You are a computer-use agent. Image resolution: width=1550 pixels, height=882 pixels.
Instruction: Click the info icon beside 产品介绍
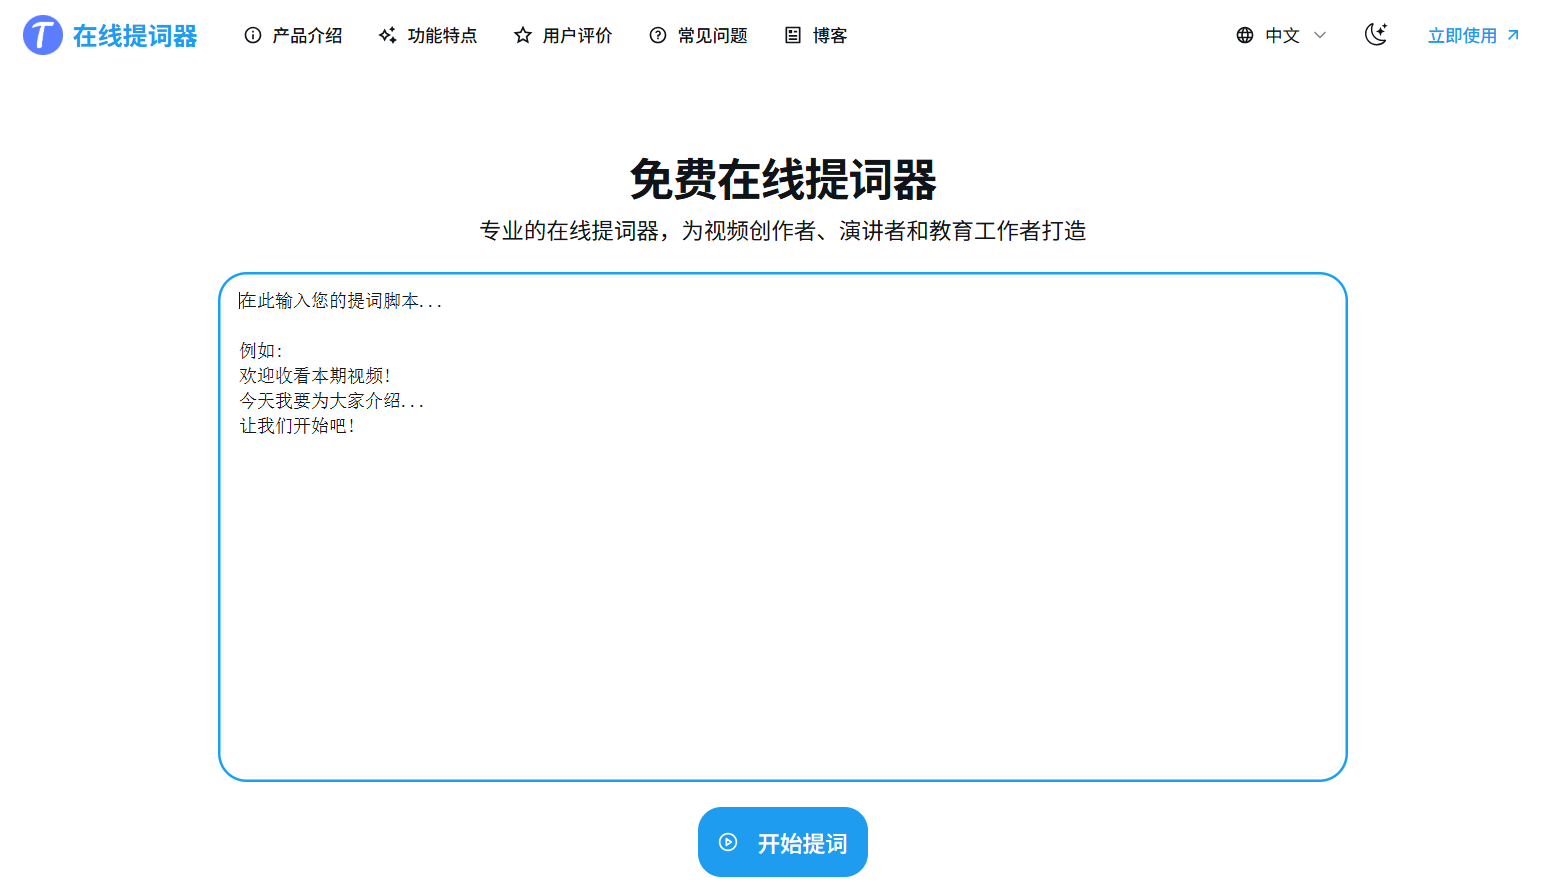[x=253, y=36]
